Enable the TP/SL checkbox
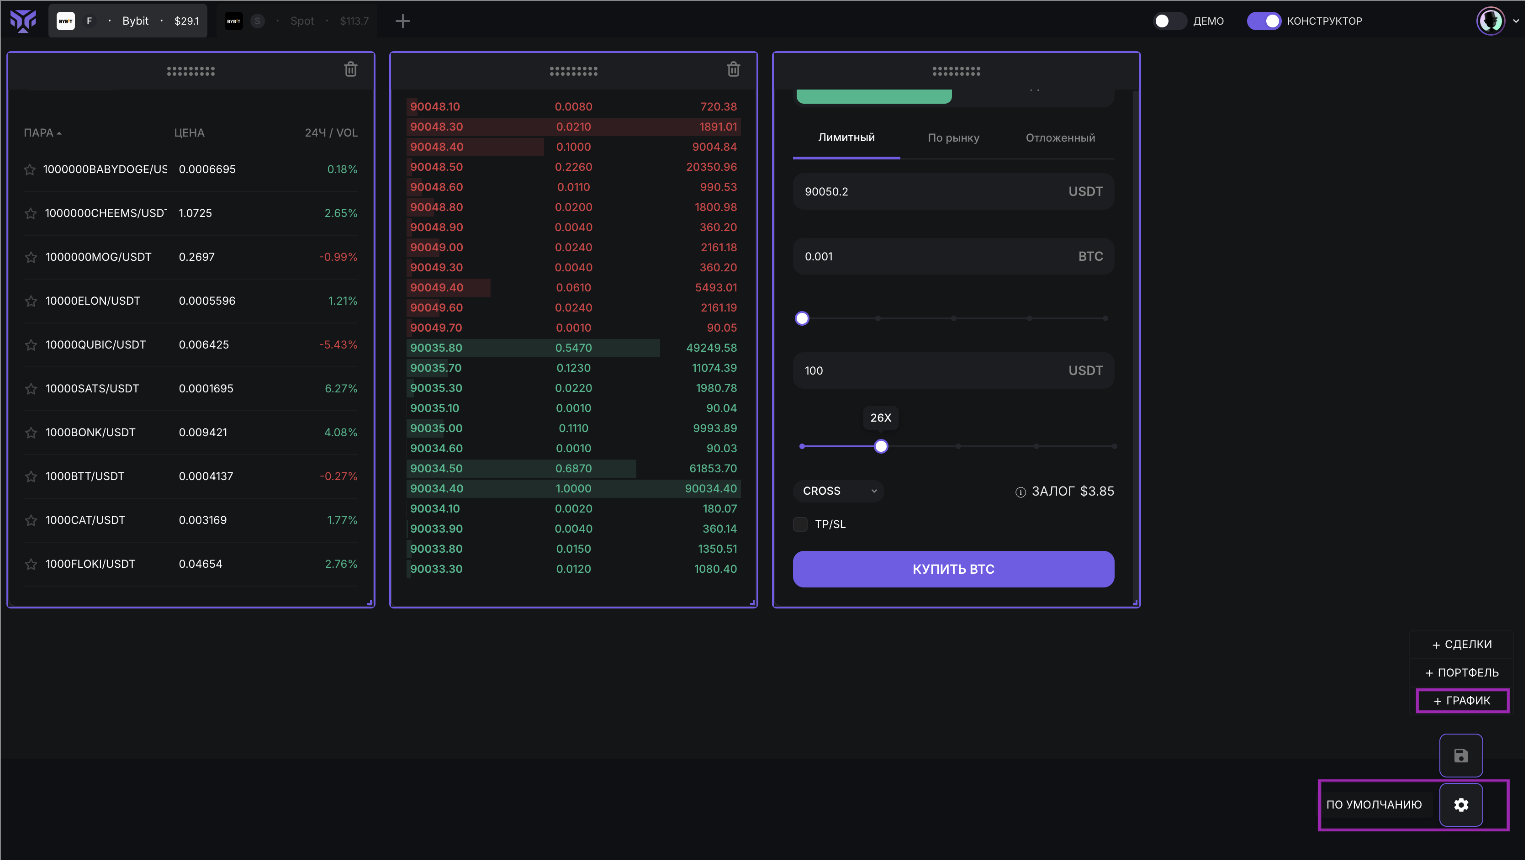This screenshot has width=1525, height=860. tap(800, 525)
